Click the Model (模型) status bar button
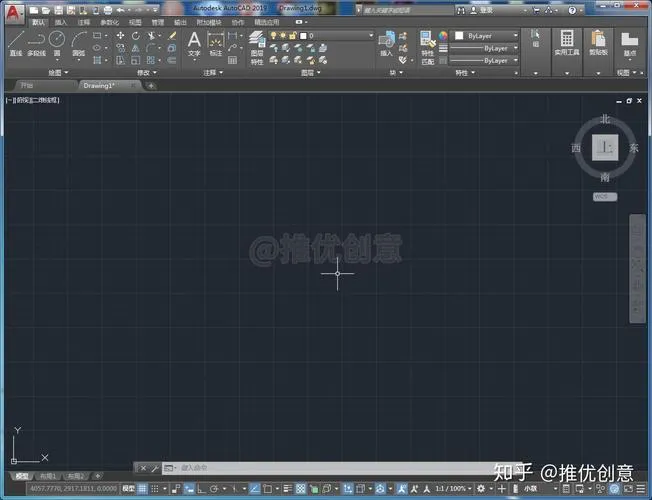The height and width of the screenshot is (500, 652). [x=128, y=488]
